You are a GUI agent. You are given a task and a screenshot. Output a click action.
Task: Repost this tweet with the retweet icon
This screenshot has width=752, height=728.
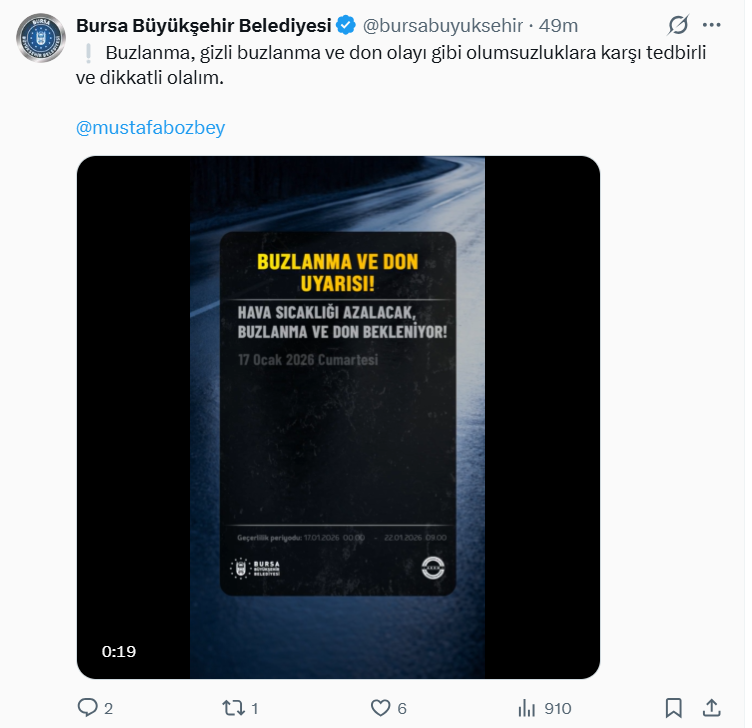(x=234, y=708)
